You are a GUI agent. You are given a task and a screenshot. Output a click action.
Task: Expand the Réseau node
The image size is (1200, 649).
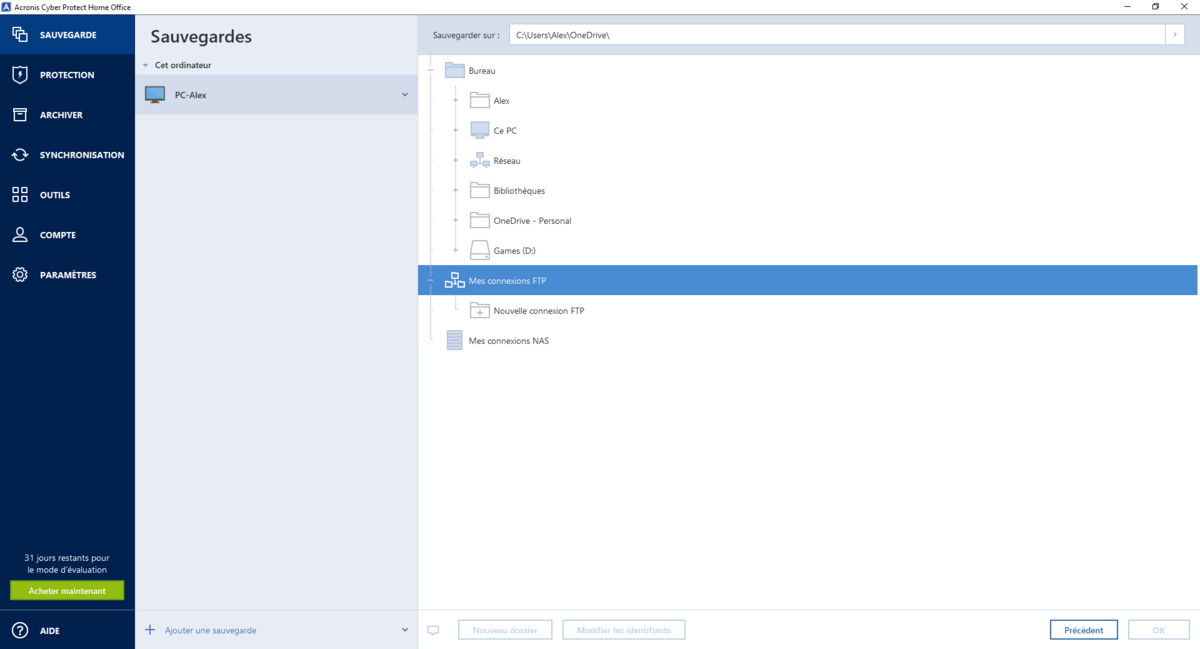pos(456,160)
